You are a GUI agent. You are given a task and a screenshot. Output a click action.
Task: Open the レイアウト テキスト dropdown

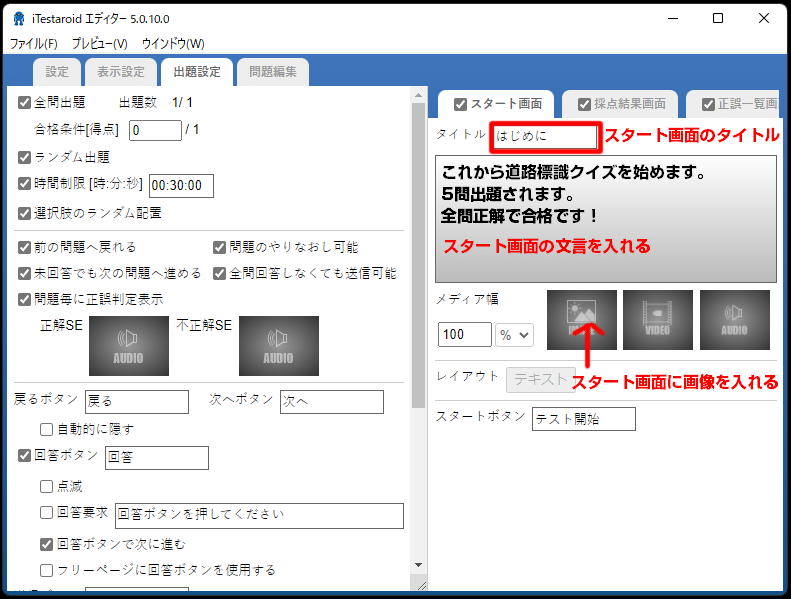tap(540, 379)
